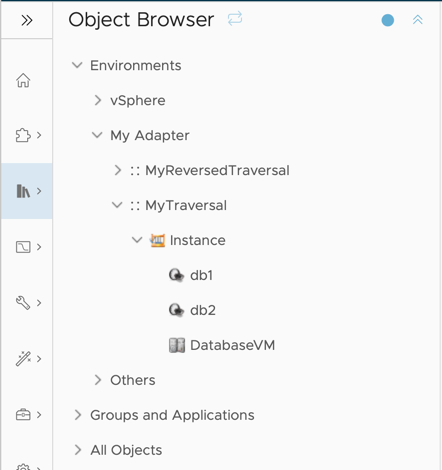Select the db1 object
Screen dimensions: 442x470
[x=201, y=275]
